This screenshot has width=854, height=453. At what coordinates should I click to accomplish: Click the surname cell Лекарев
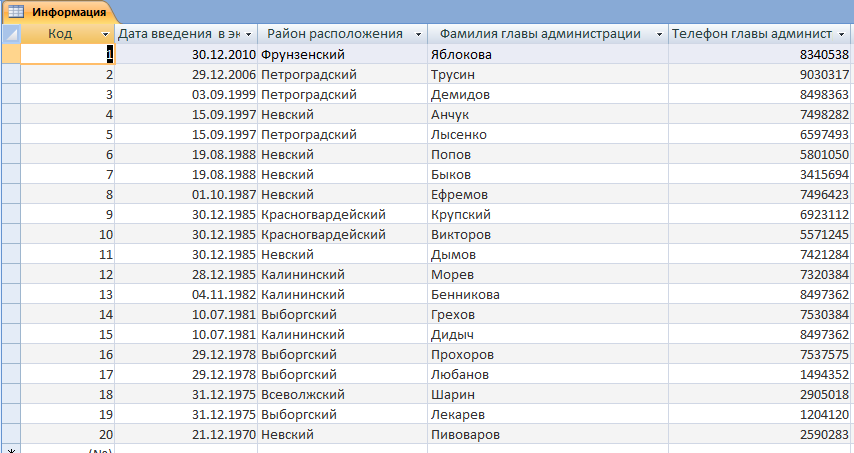[548, 414]
